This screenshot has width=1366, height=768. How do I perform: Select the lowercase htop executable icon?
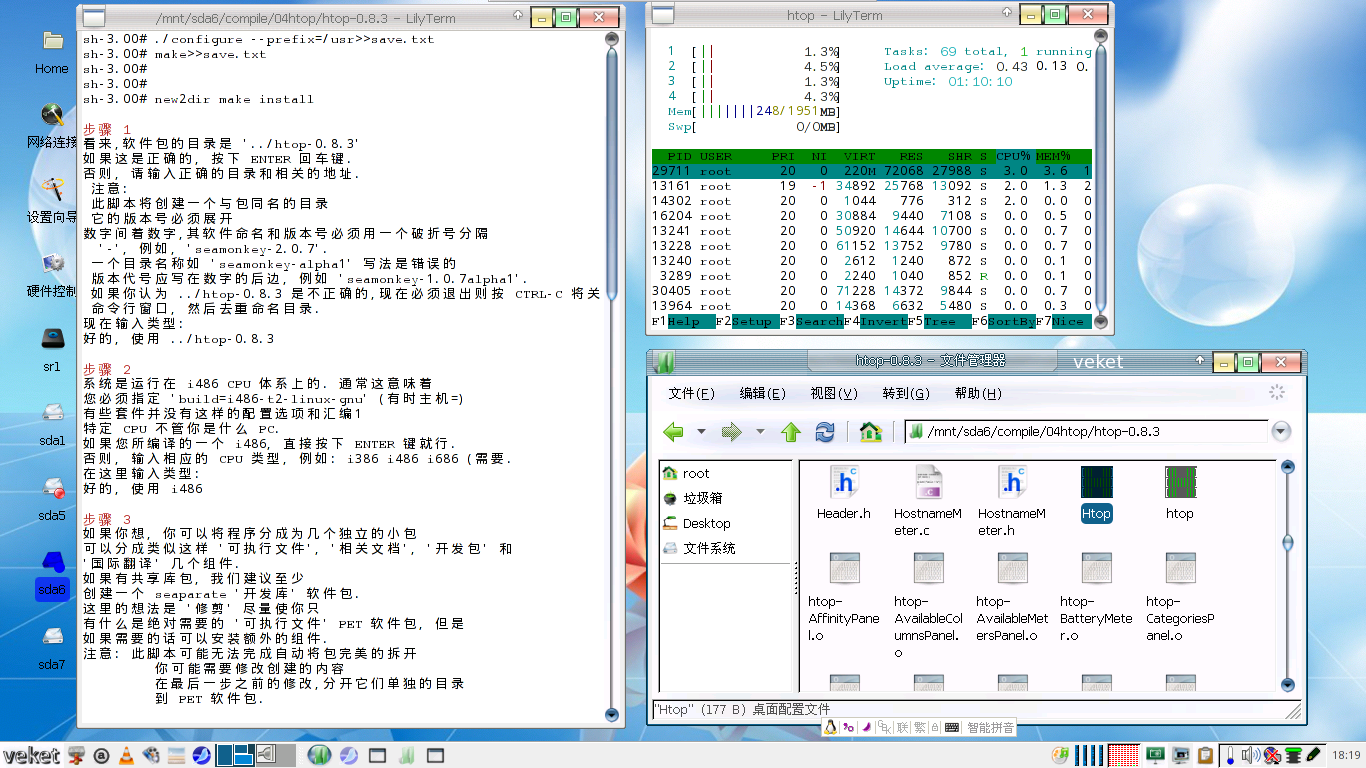pos(1180,483)
